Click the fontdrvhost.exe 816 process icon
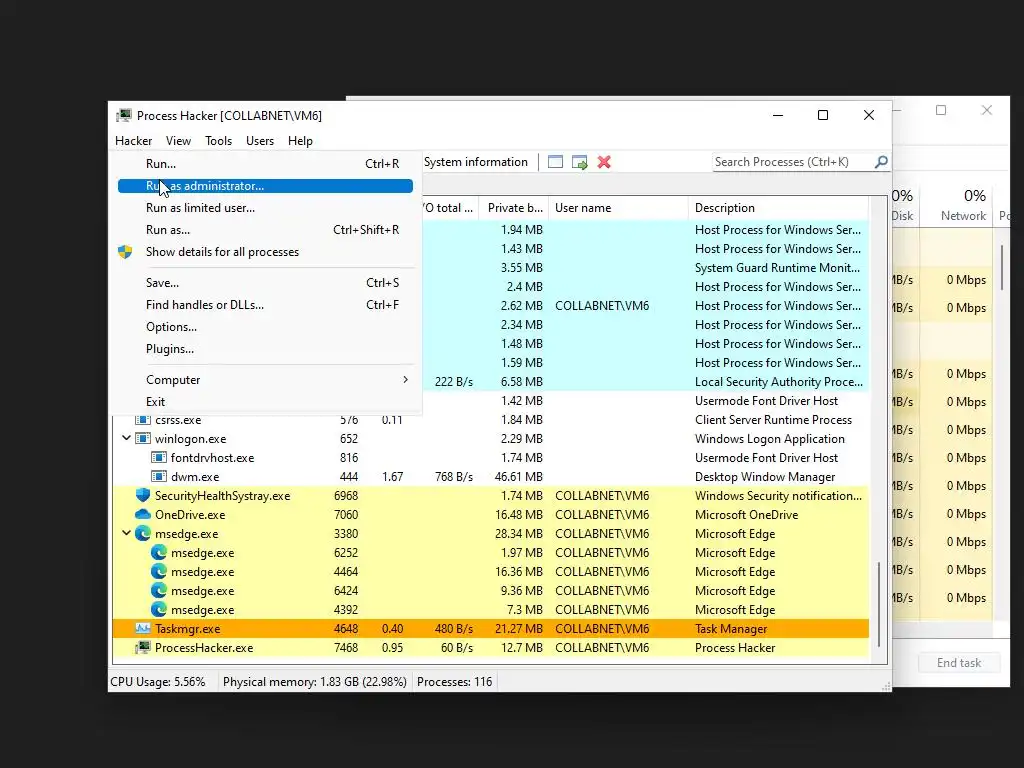 (159, 458)
